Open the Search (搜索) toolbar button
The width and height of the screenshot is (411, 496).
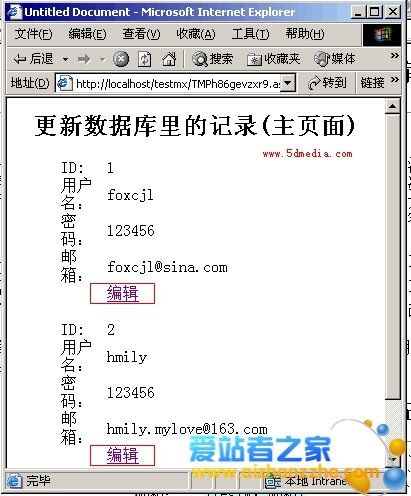pyautogui.click(x=212, y=59)
